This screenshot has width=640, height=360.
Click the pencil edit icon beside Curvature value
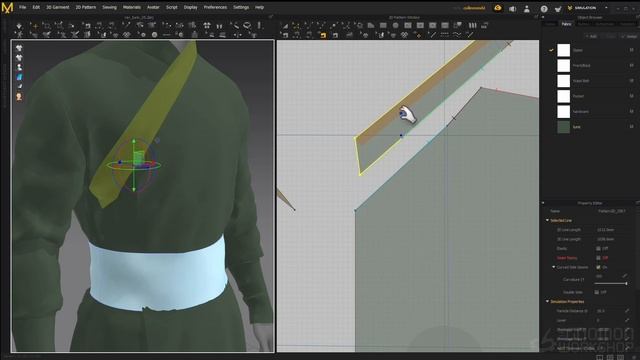(x=624, y=276)
